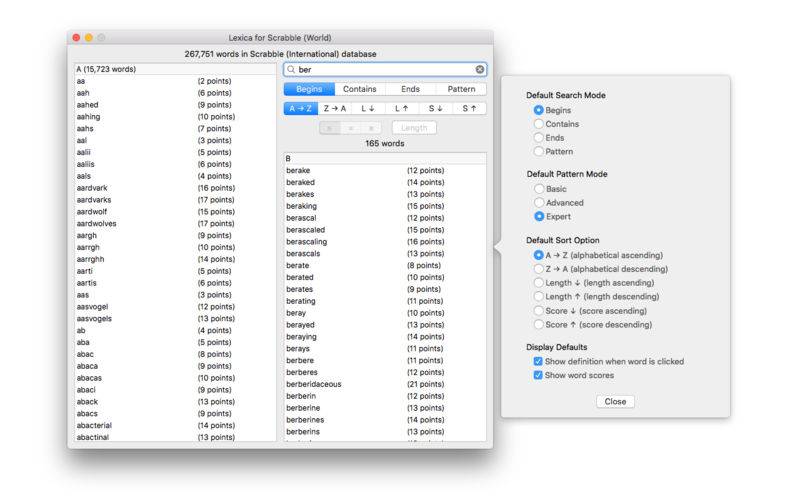The height and width of the screenshot is (500, 800).
Task: Switch to the Ends search tab
Action: [410, 89]
